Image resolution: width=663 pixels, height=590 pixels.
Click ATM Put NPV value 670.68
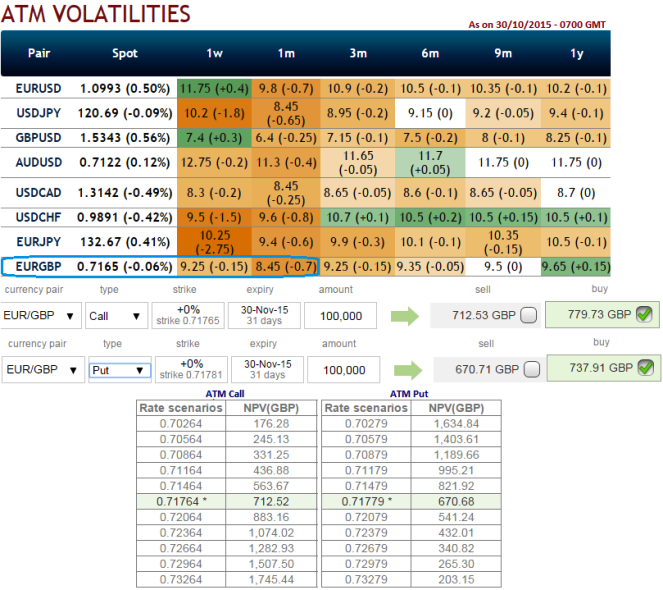coord(456,502)
